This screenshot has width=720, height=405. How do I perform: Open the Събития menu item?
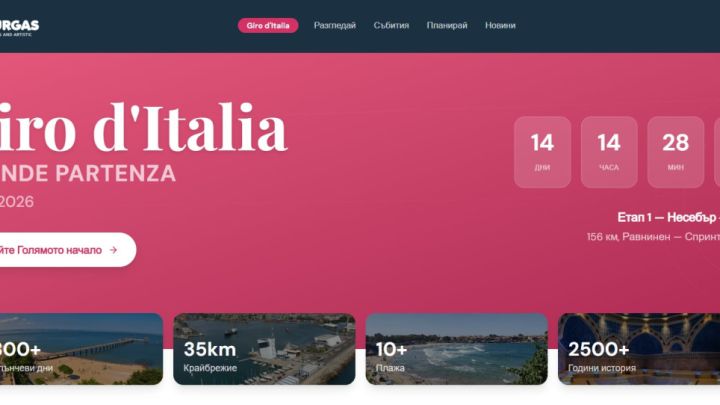(x=391, y=26)
